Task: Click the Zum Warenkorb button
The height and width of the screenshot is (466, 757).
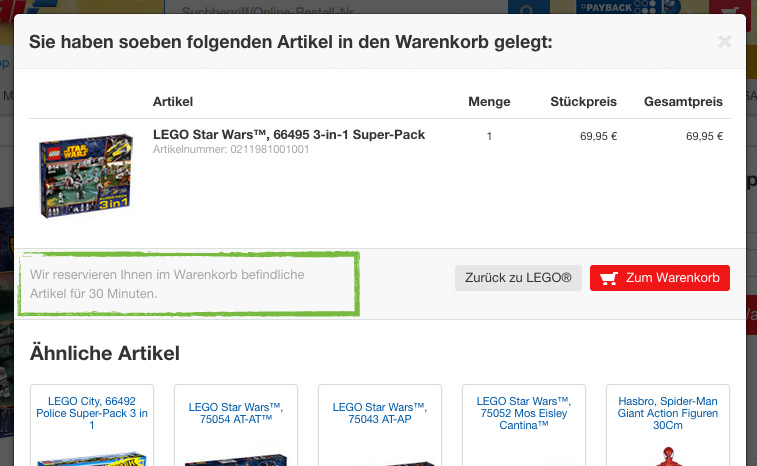Action: pyautogui.click(x=659, y=278)
